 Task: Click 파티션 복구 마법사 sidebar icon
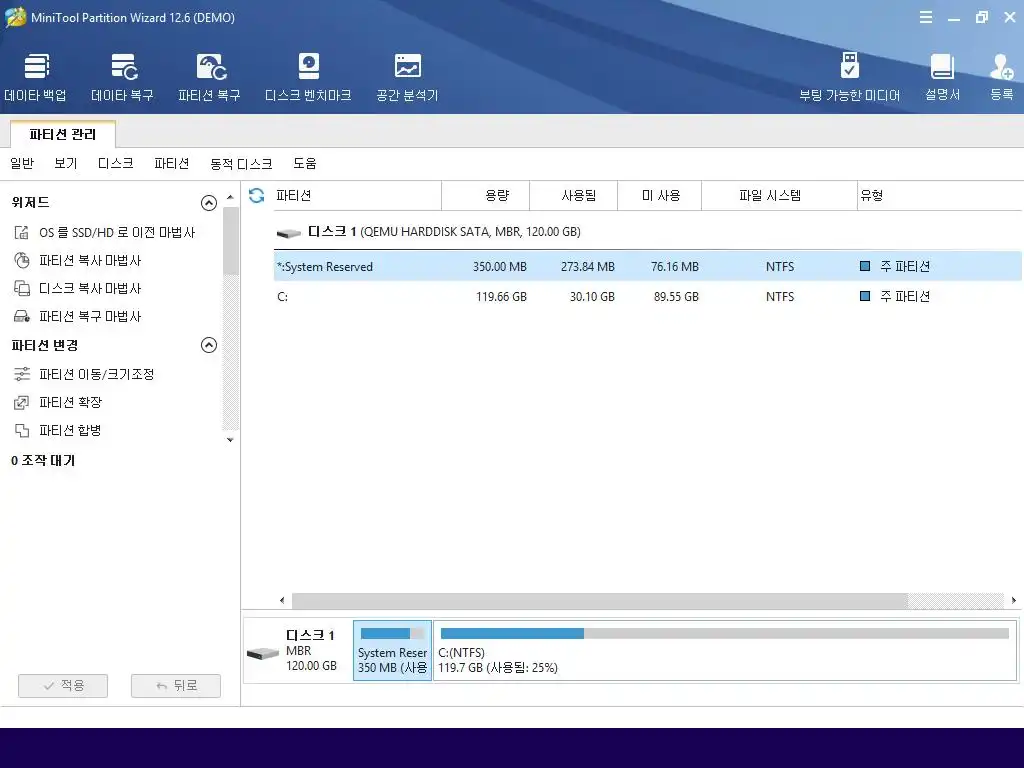[22, 317]
